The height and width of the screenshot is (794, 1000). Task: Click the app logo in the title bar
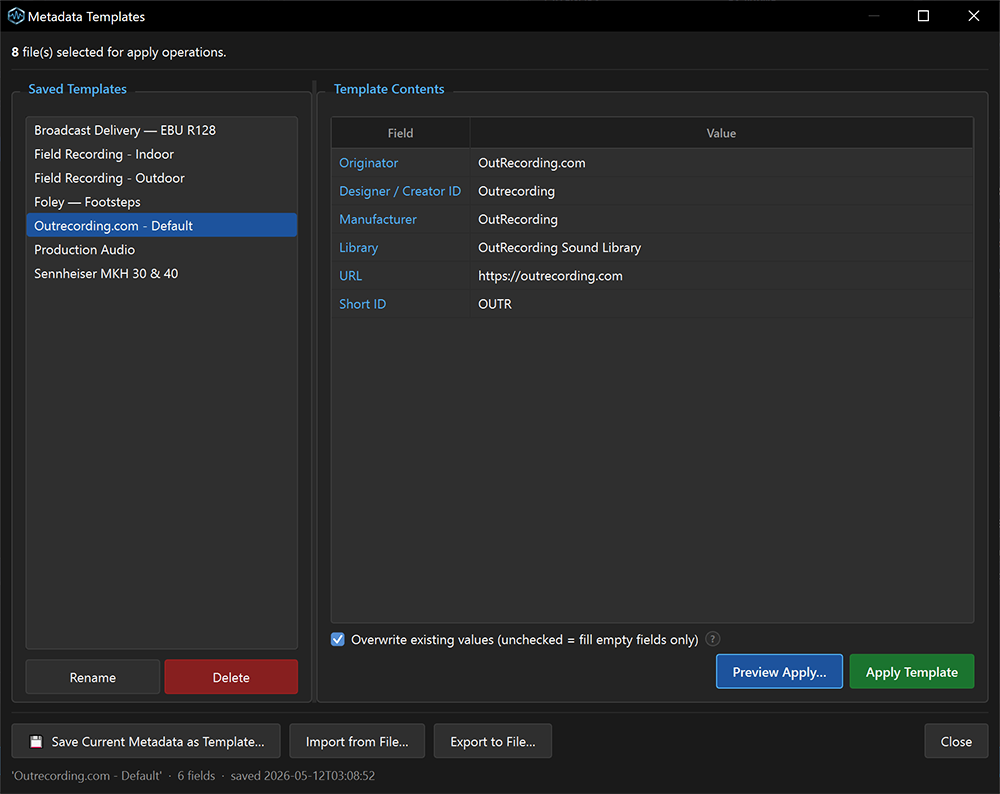tap(15, 16)
